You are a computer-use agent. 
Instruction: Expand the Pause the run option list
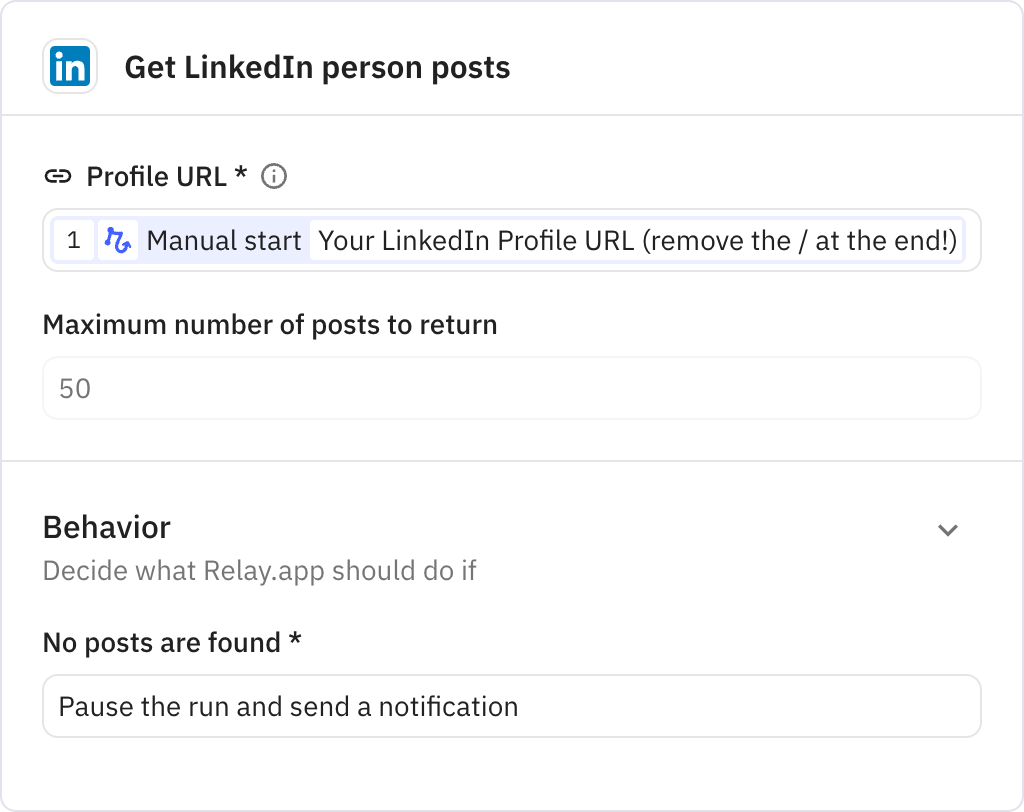click(511, 706)
